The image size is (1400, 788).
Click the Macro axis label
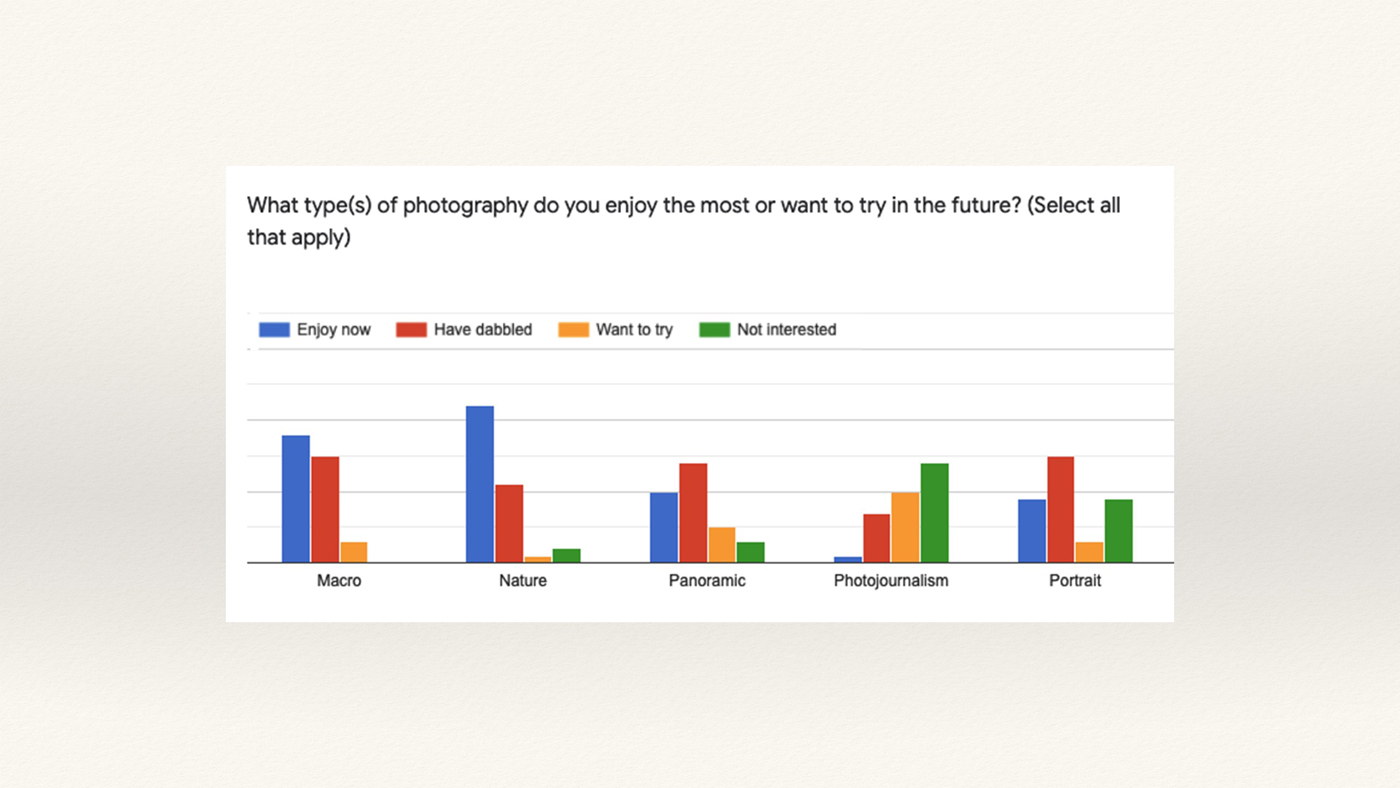(339, 581)
